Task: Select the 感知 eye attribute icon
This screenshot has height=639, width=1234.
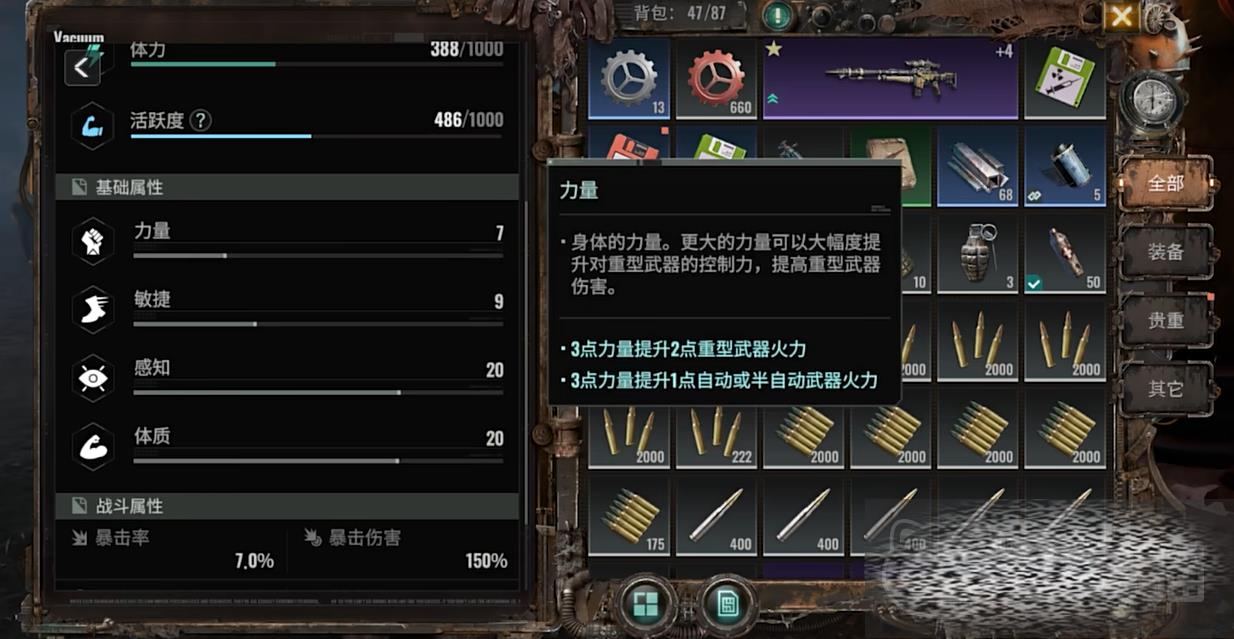Action: click(x=93, y=377)
